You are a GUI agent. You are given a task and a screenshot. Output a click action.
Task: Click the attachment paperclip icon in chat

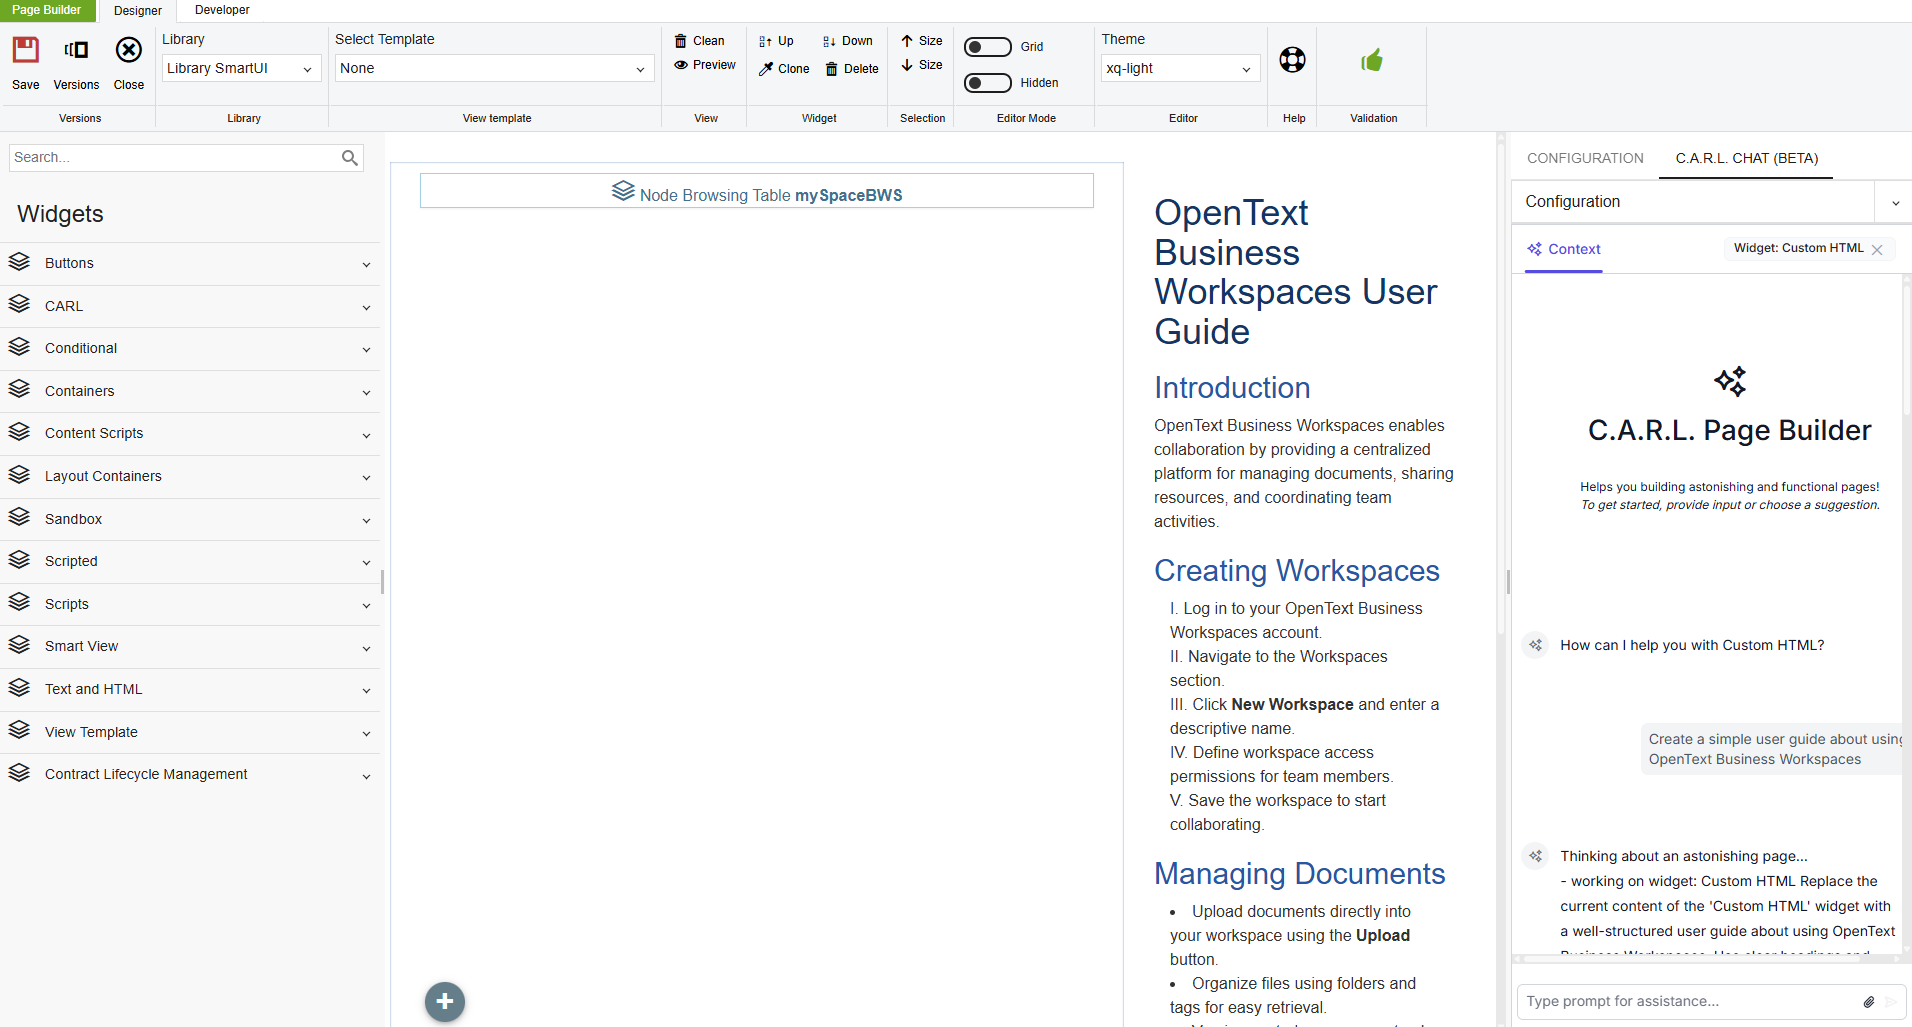tap(1868, 1001)
